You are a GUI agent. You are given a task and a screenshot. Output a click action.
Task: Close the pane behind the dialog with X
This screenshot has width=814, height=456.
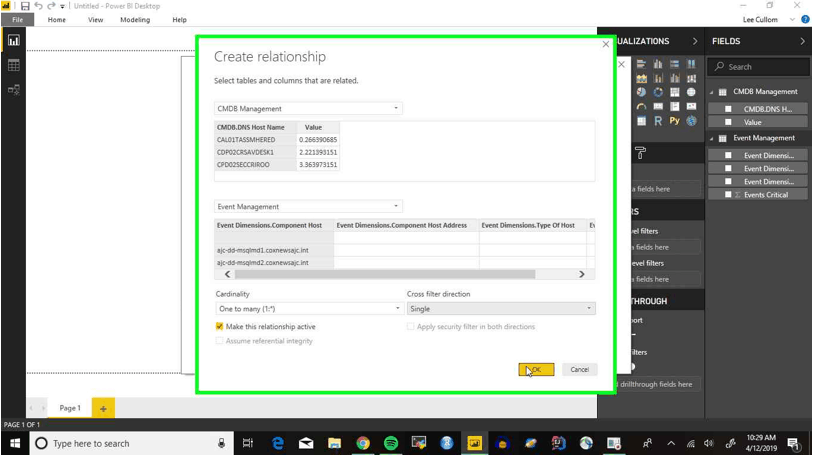[x=621, y=64]
